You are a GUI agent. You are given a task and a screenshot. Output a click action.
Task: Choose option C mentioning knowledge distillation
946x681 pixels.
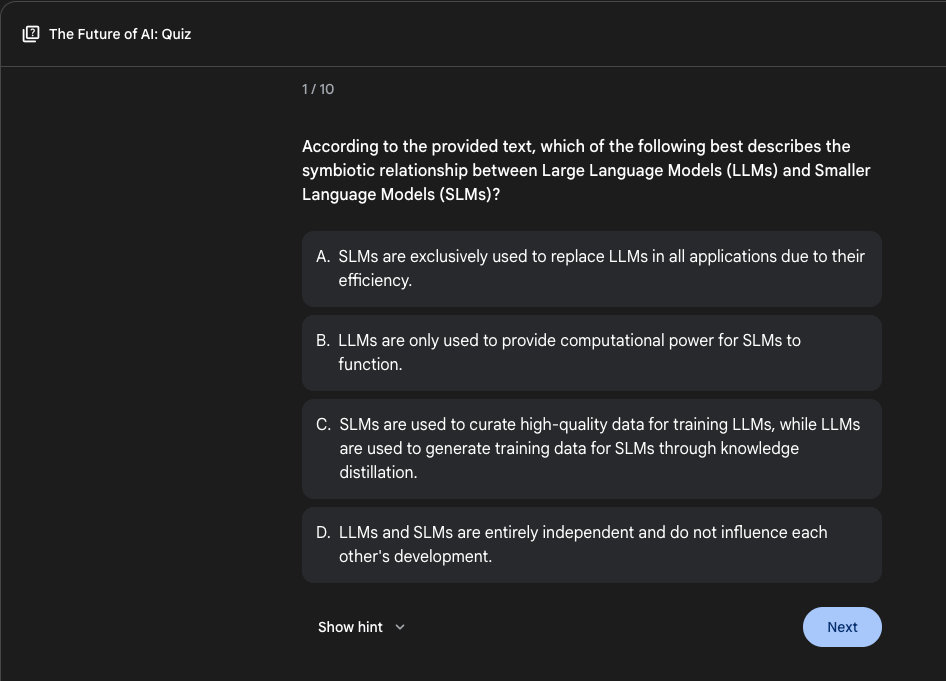pos(591,449)
